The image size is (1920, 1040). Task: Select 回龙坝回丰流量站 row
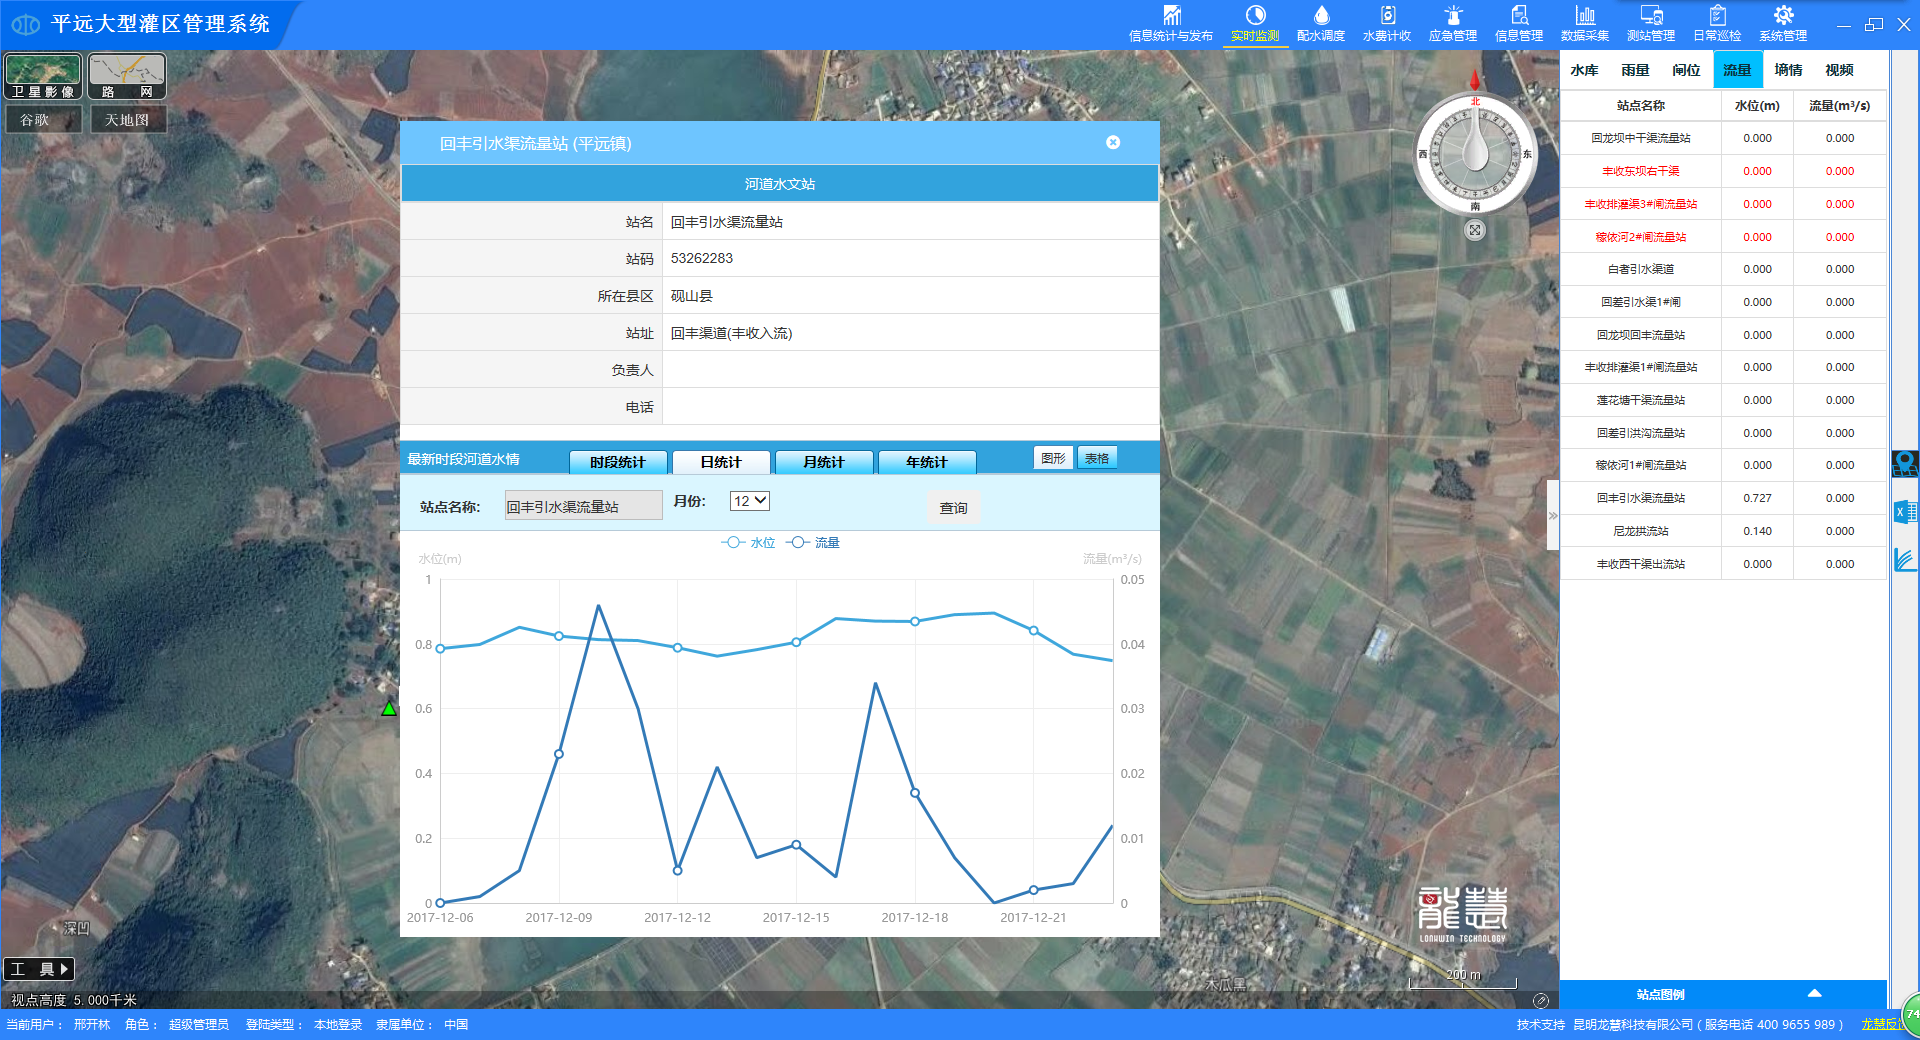[1723, 335]
